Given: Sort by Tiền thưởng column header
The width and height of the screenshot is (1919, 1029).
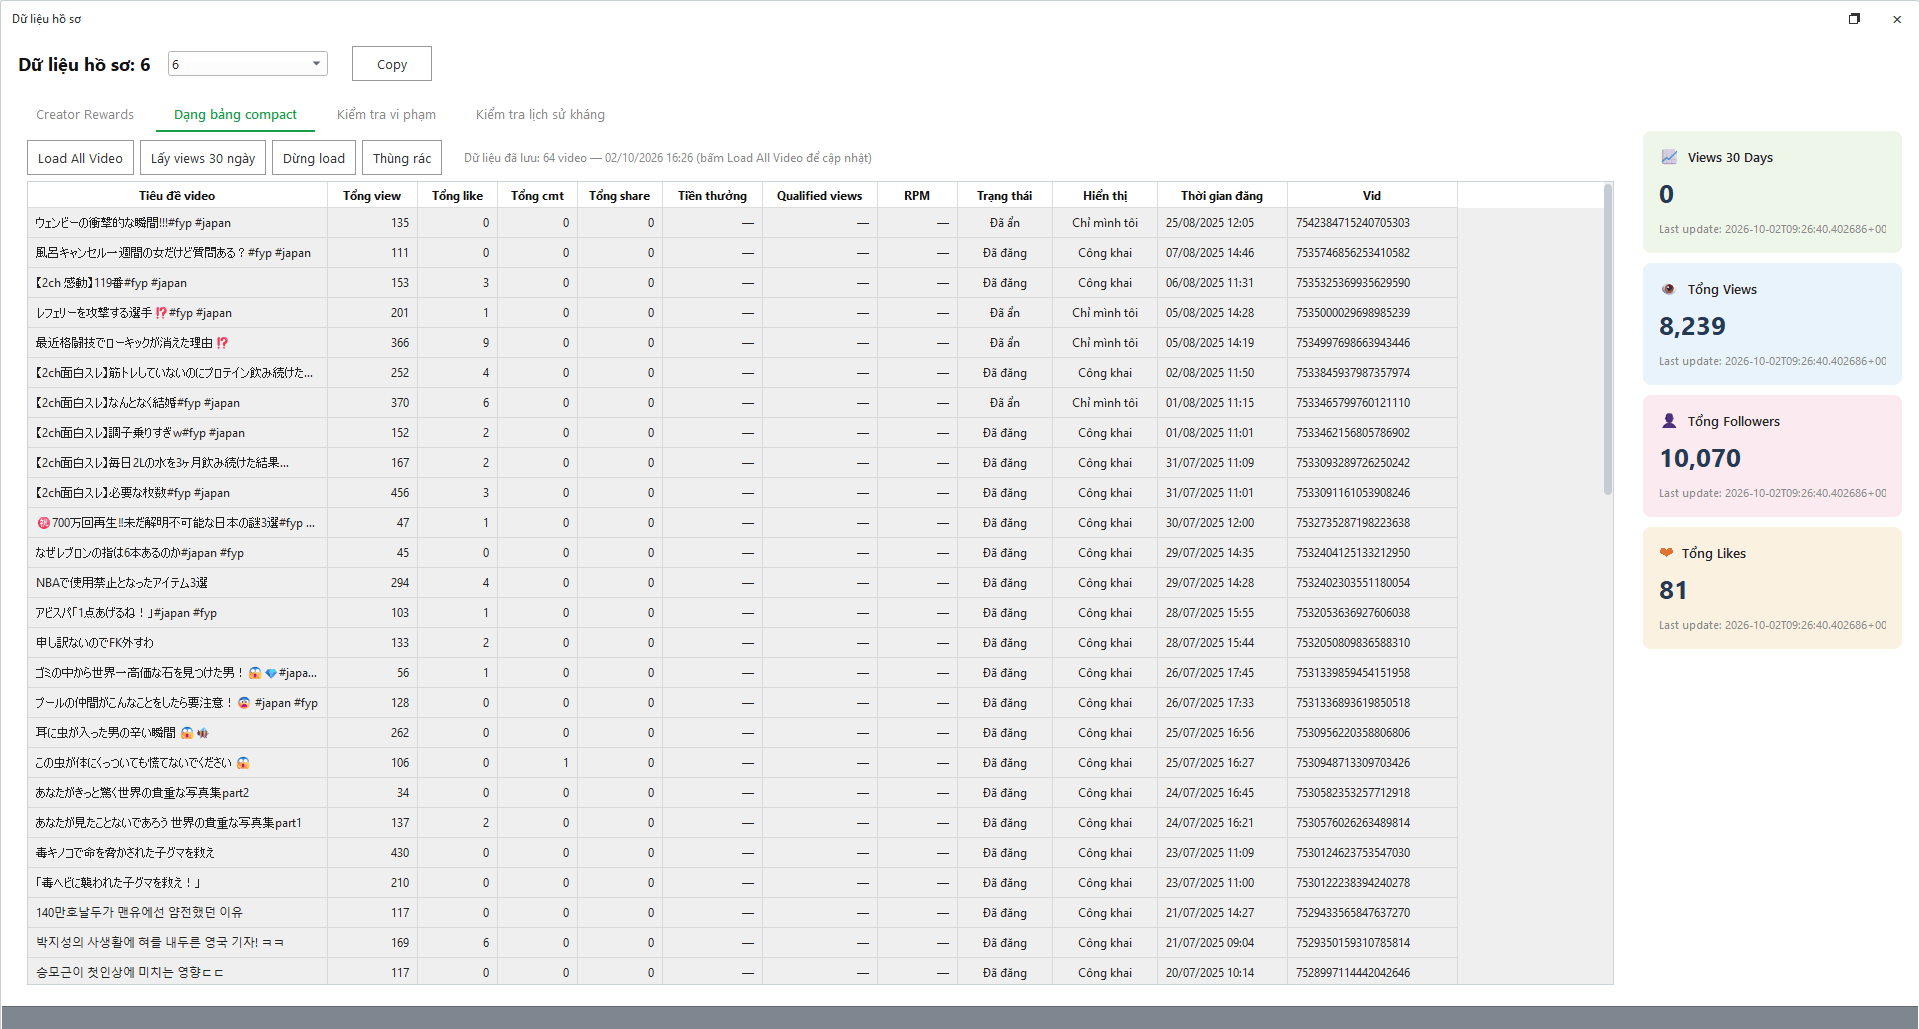Looking at the screenshot, I should point(712,195).
